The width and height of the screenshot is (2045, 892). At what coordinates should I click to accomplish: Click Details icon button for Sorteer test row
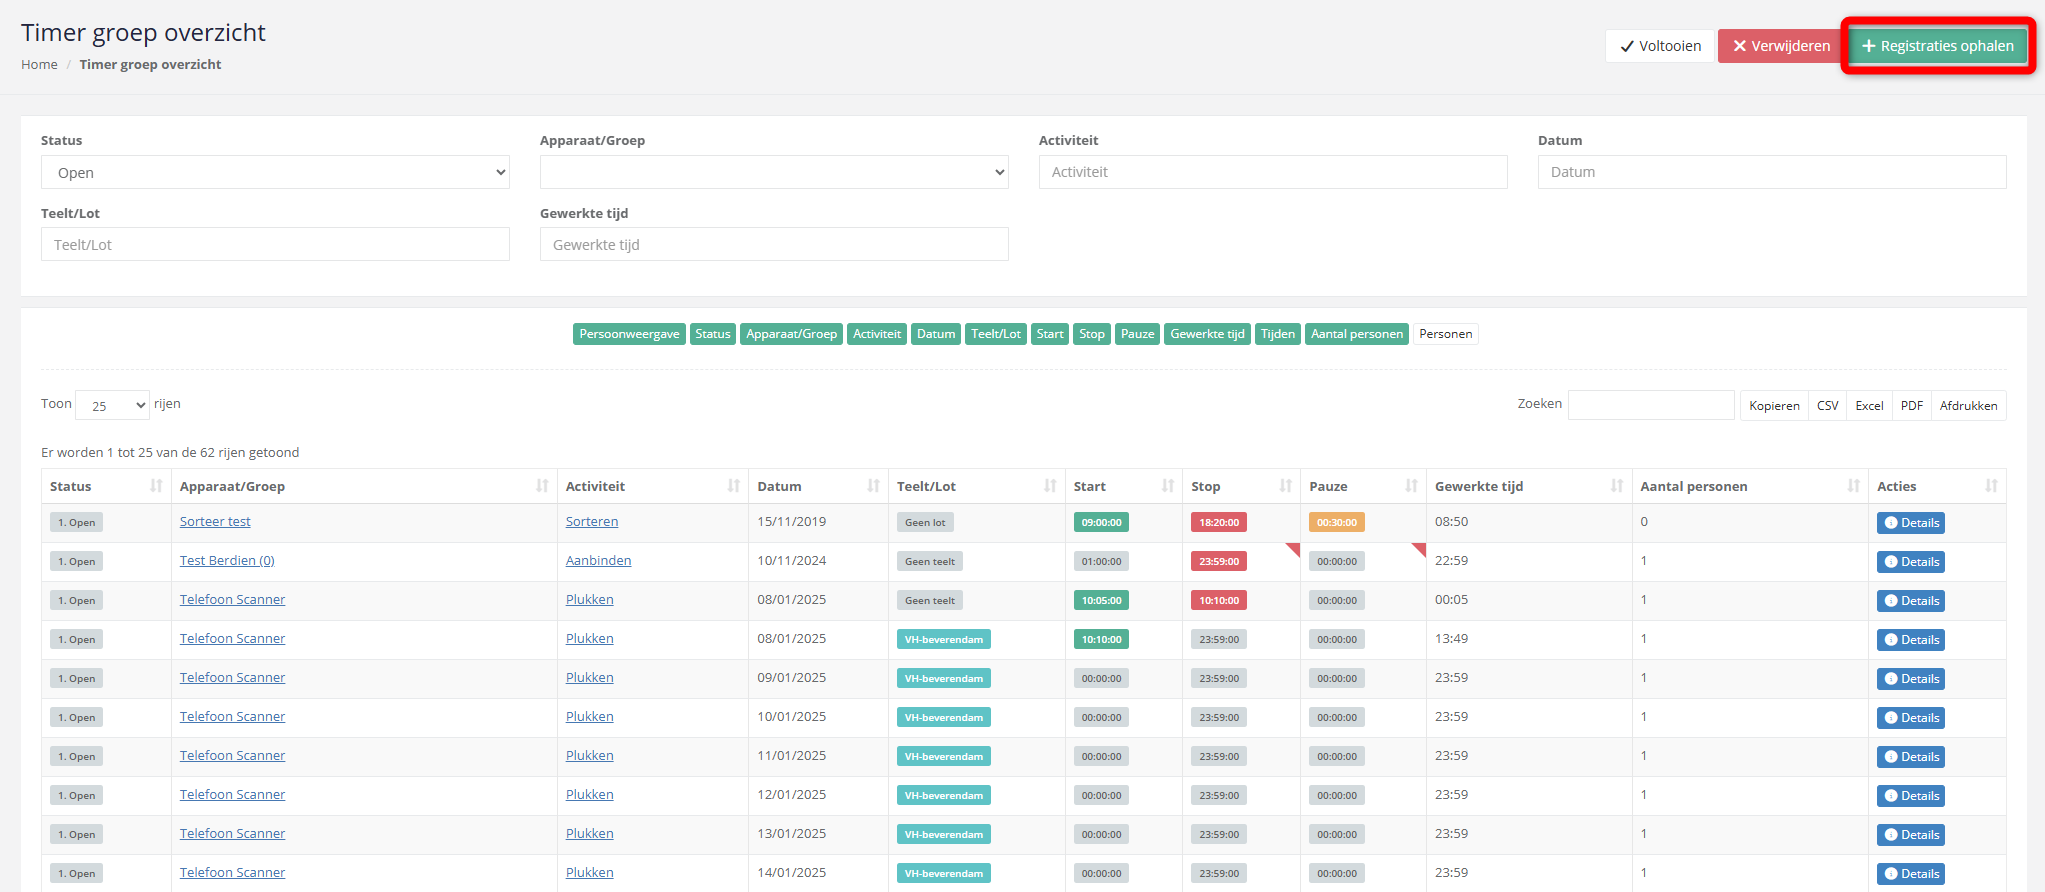[x=1910, y=523]
